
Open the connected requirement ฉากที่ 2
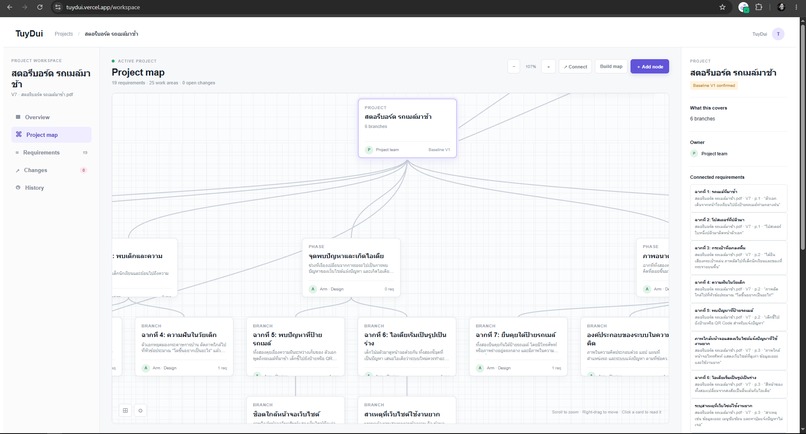click(x=738, y=226)
